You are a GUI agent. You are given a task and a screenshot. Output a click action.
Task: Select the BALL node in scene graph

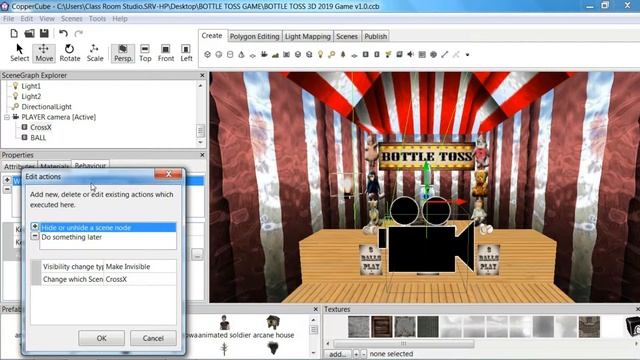38,138
